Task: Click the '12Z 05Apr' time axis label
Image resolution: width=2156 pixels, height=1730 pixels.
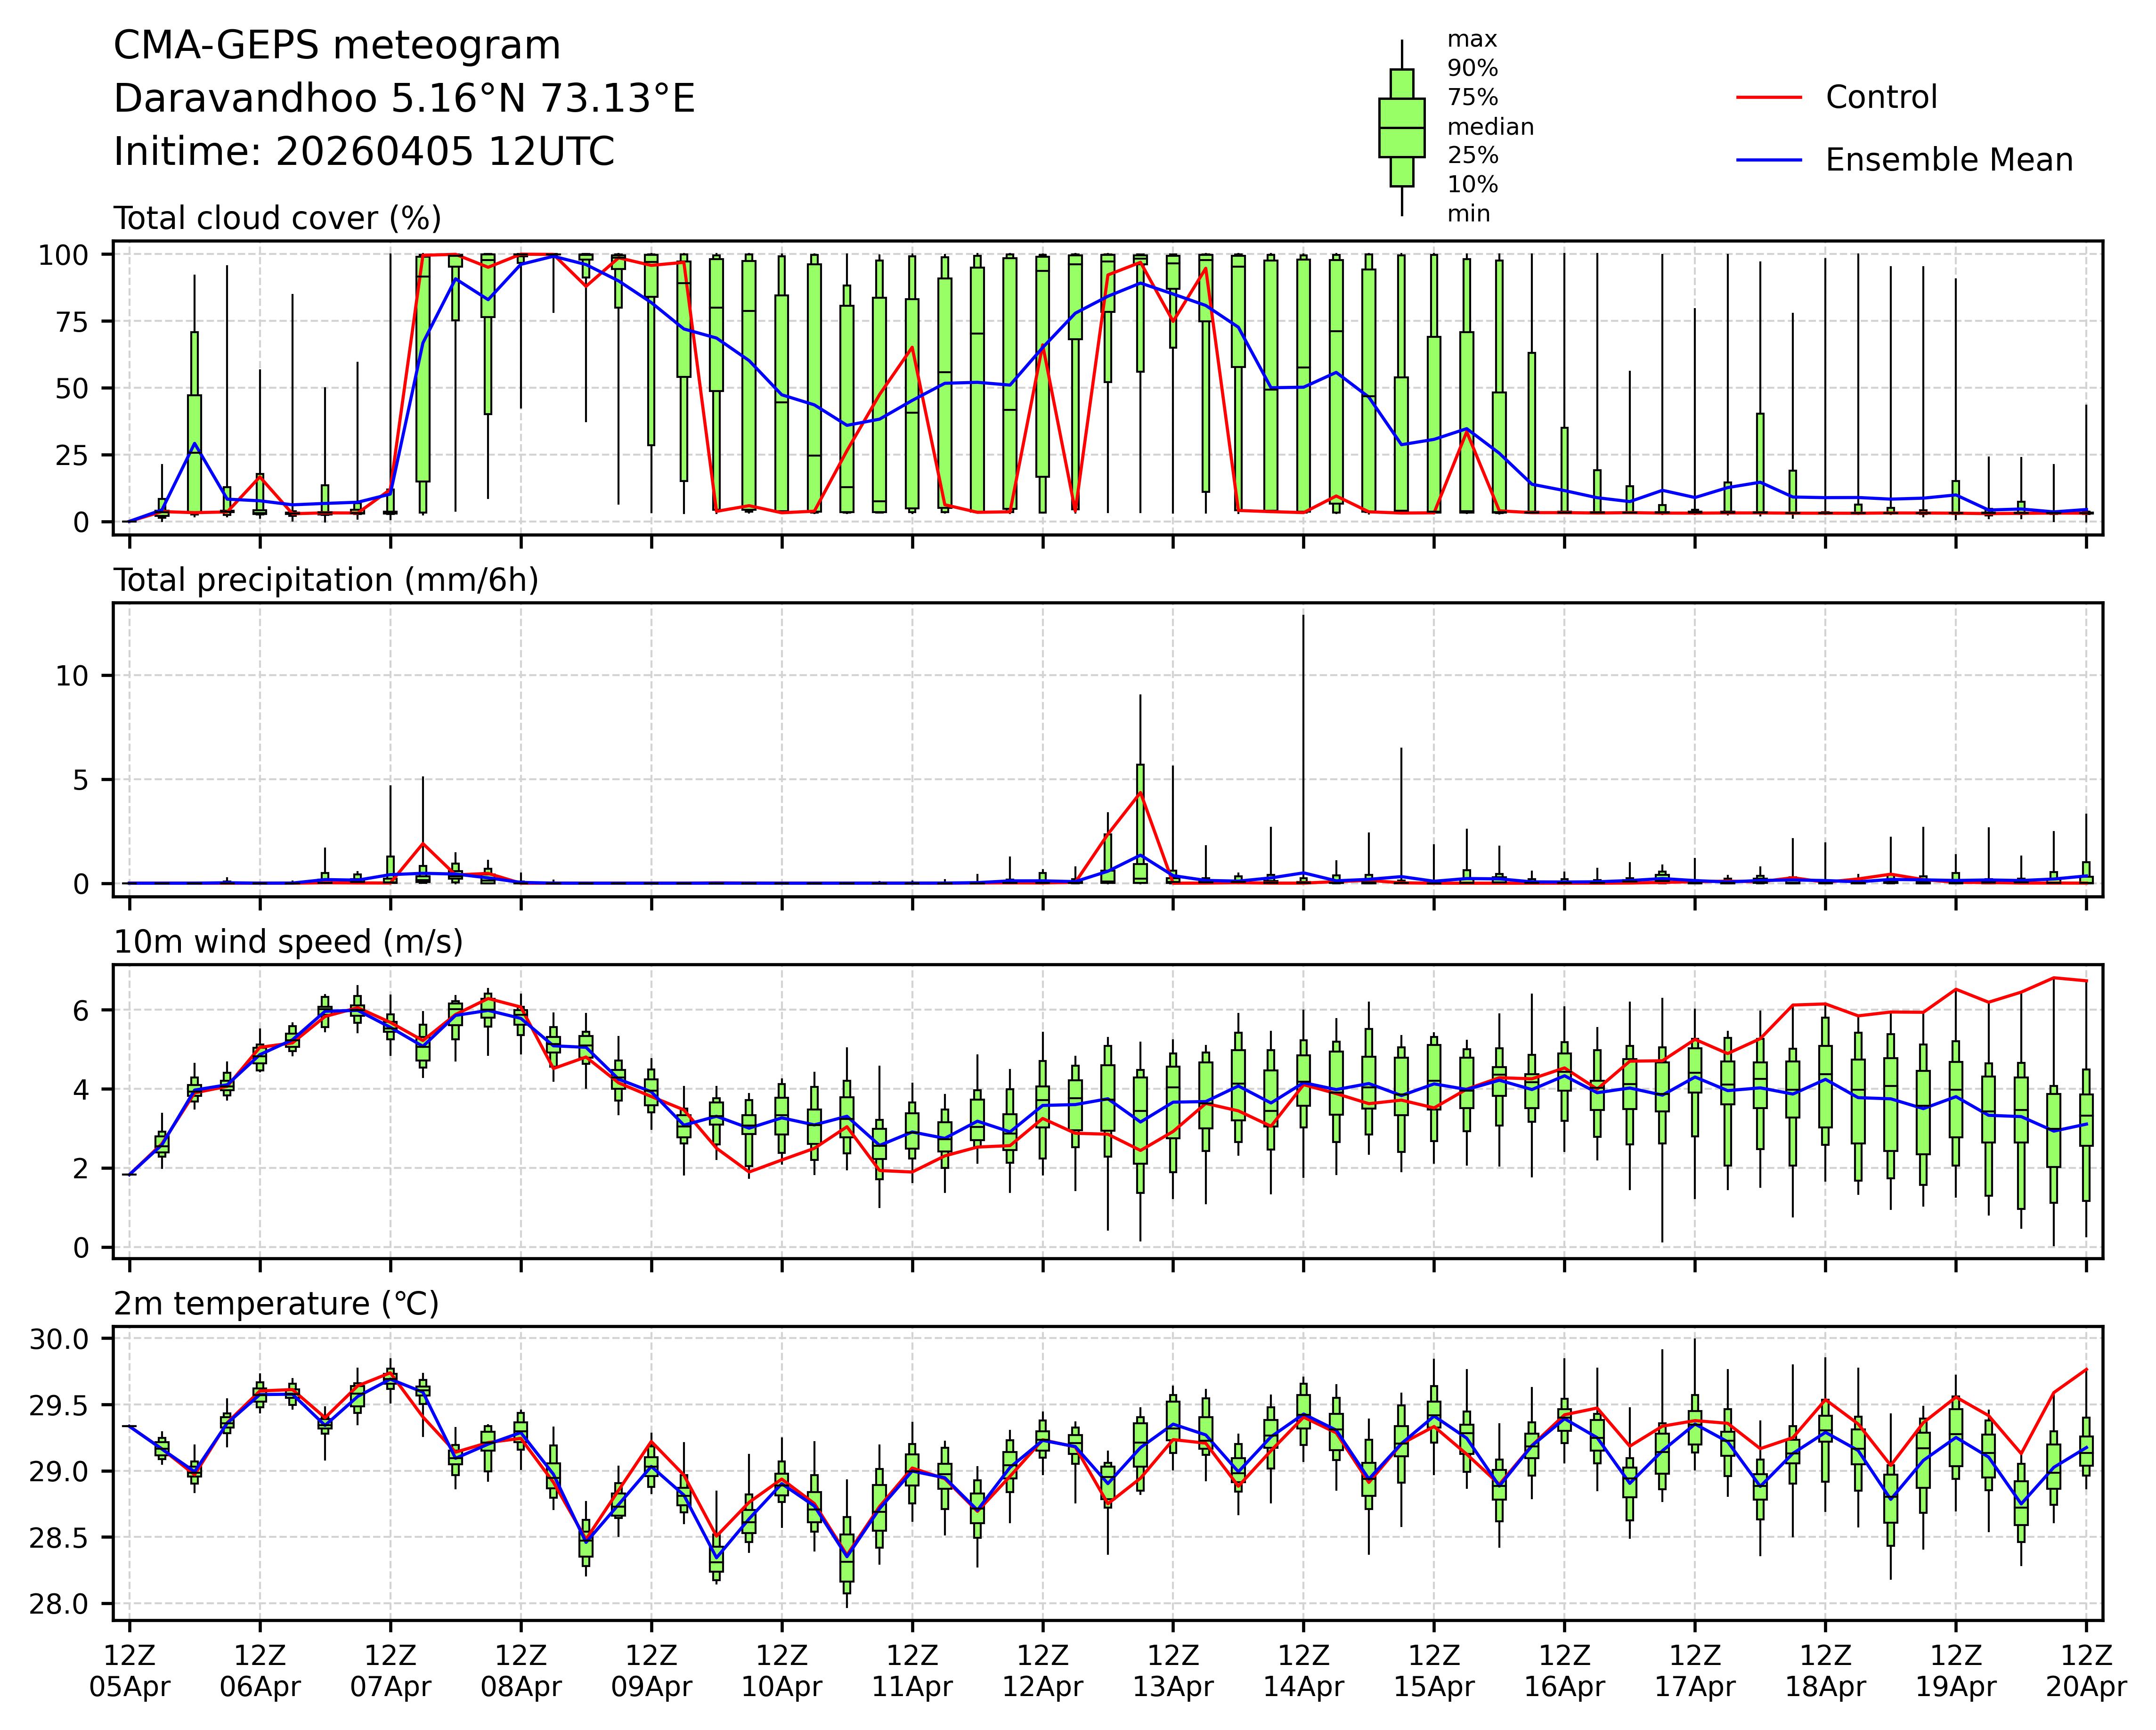Action: click(x=130, y=1671)
